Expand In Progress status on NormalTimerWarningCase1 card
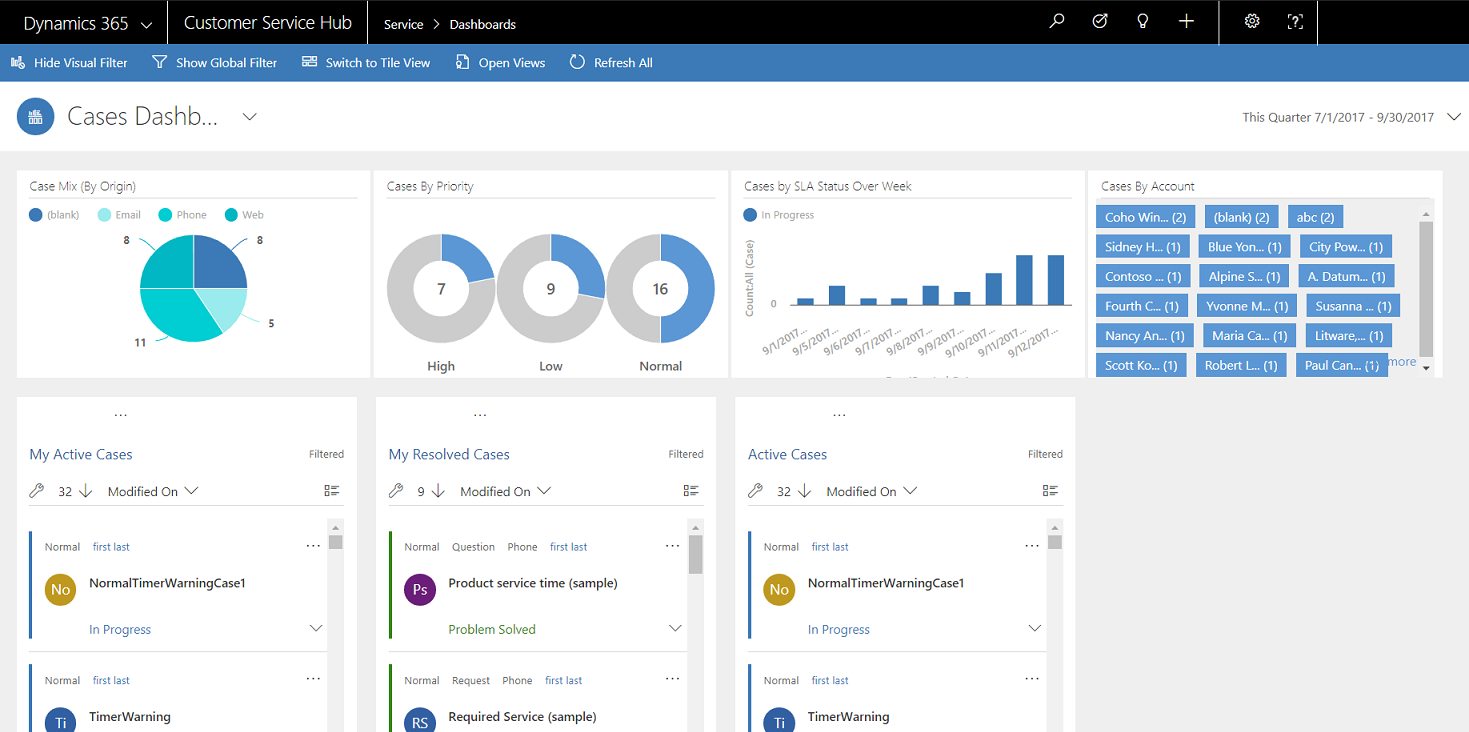The image size is (1469, 732). tap(316, 628)
